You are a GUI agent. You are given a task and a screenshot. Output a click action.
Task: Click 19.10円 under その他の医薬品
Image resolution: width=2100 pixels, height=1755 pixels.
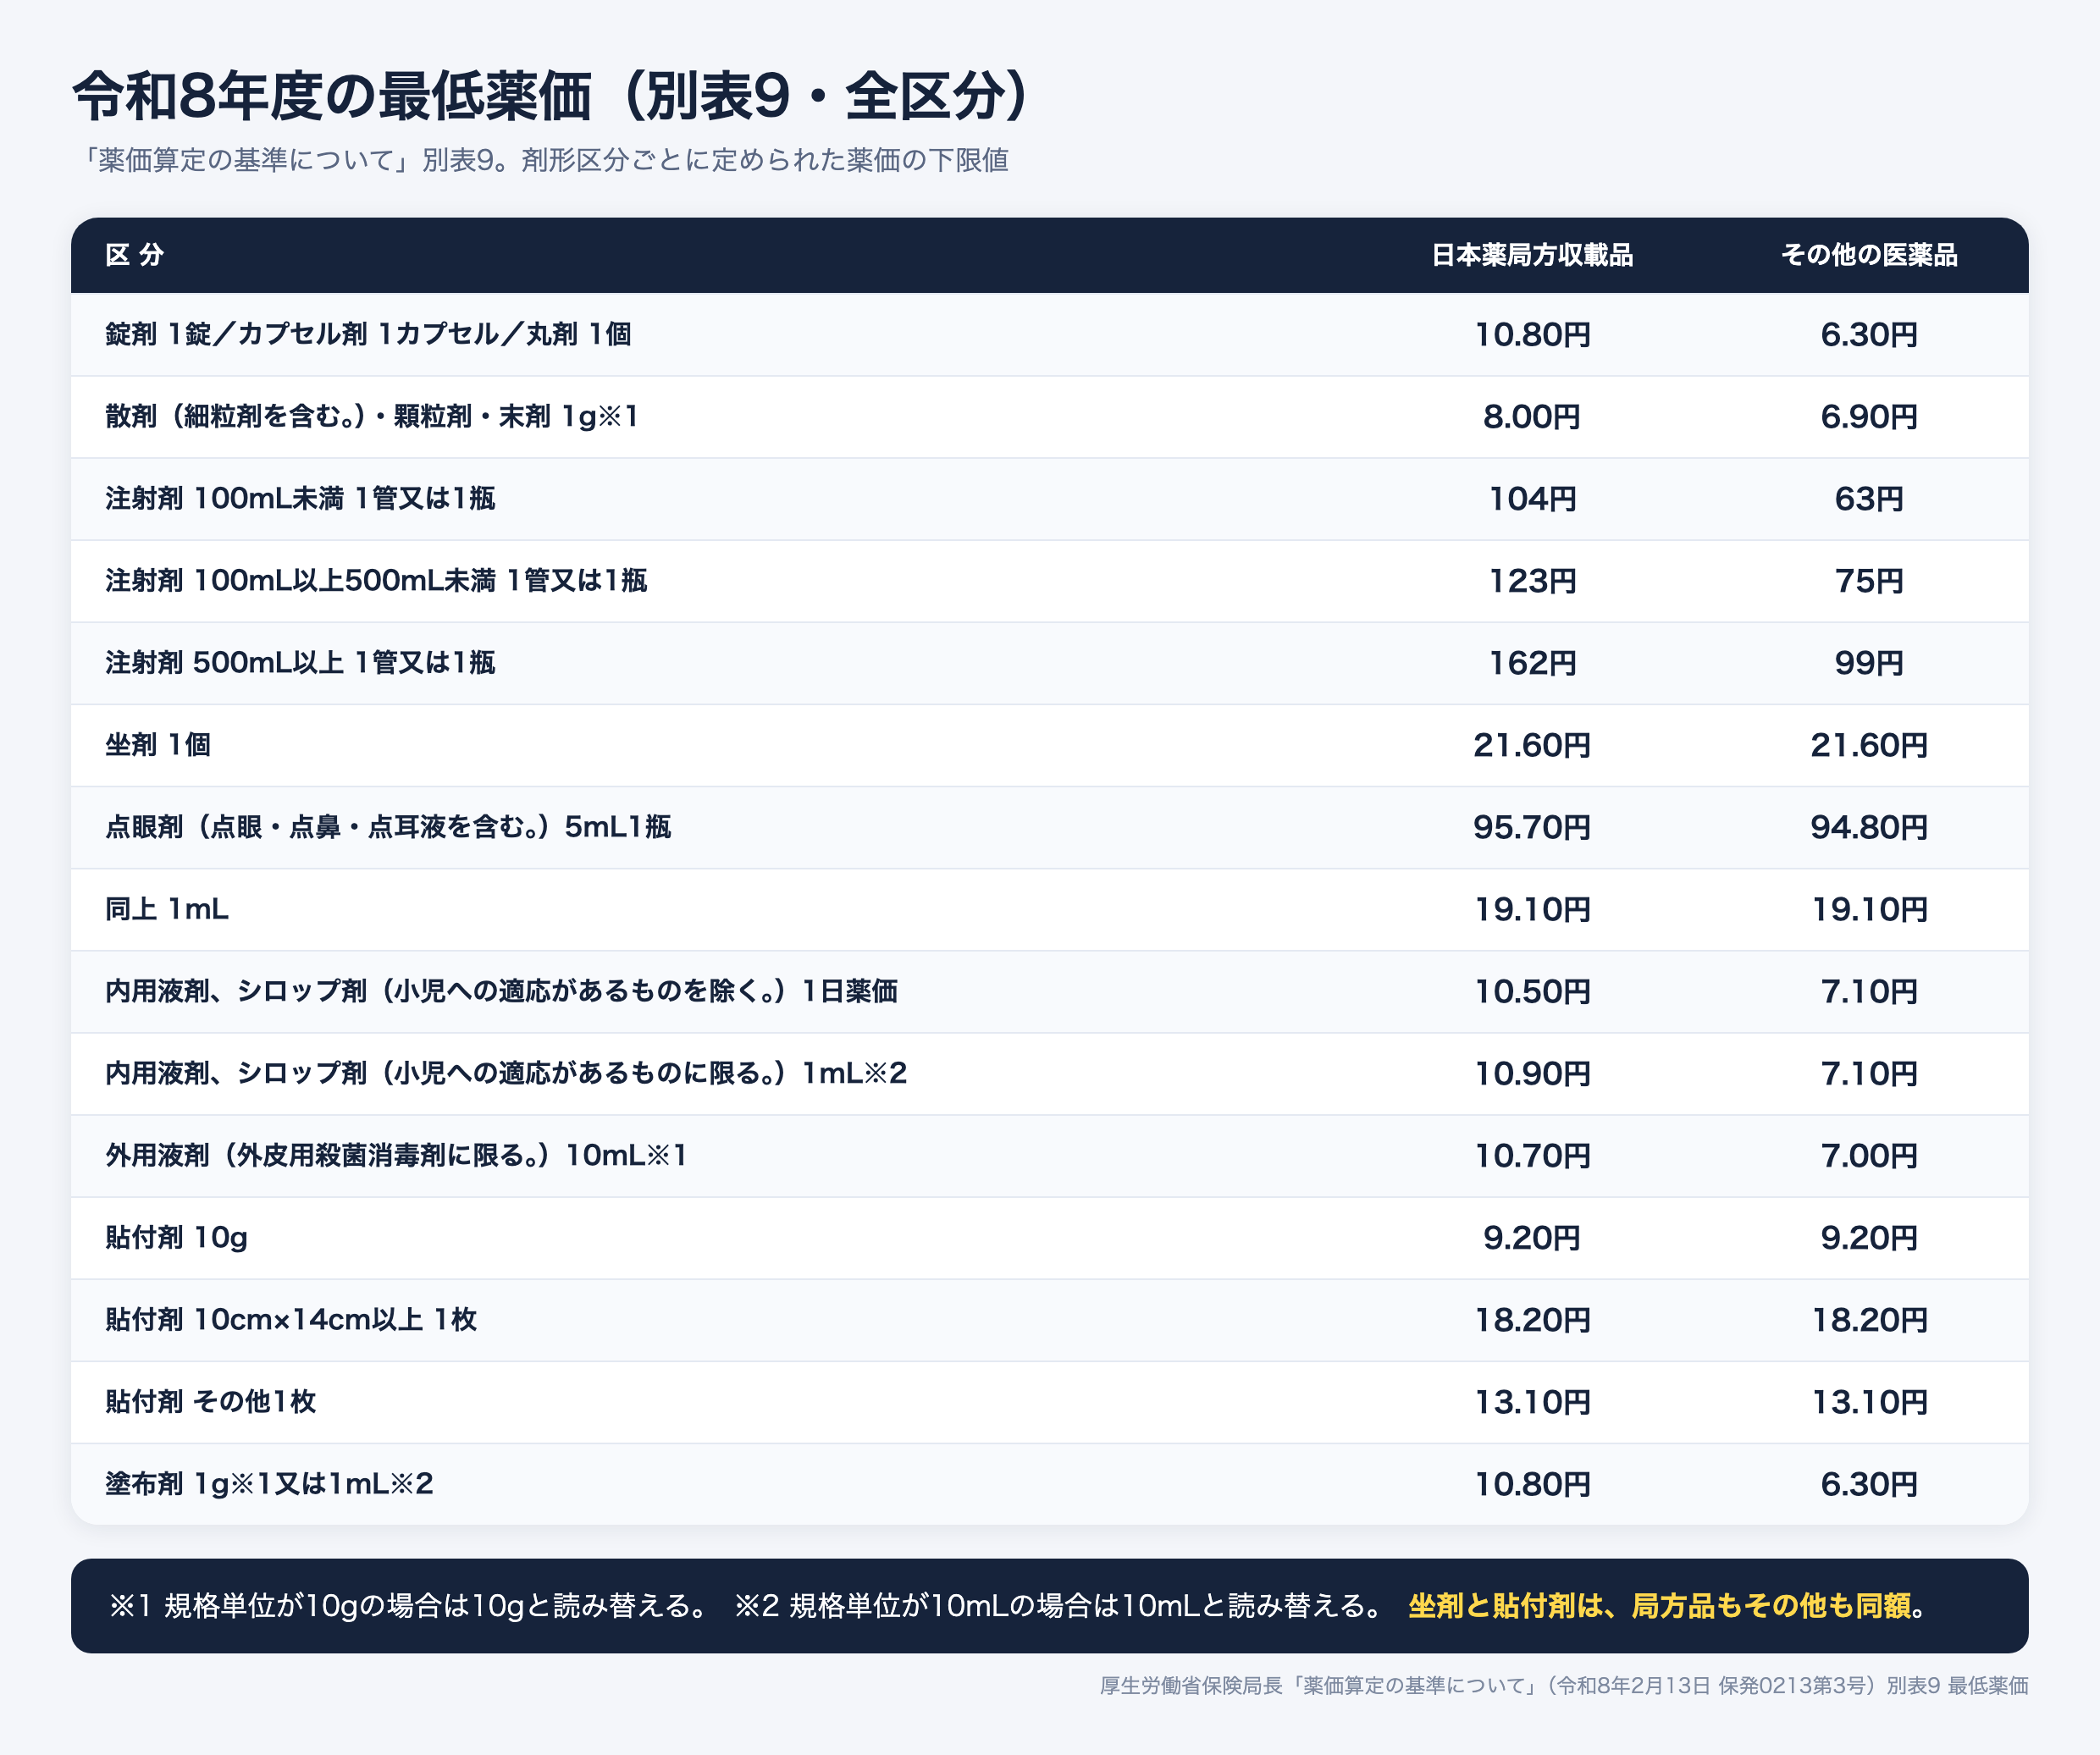[1869, 908]
